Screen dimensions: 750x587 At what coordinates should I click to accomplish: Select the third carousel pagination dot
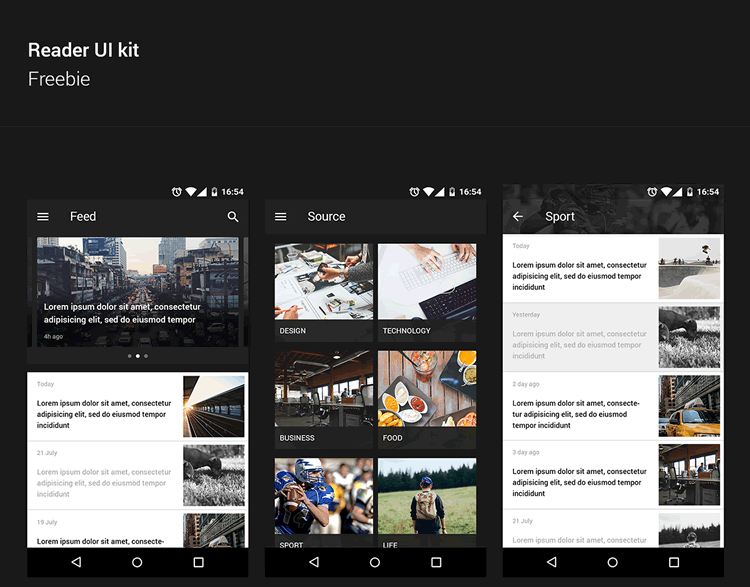pyautogui.click(x=146, y=356)
